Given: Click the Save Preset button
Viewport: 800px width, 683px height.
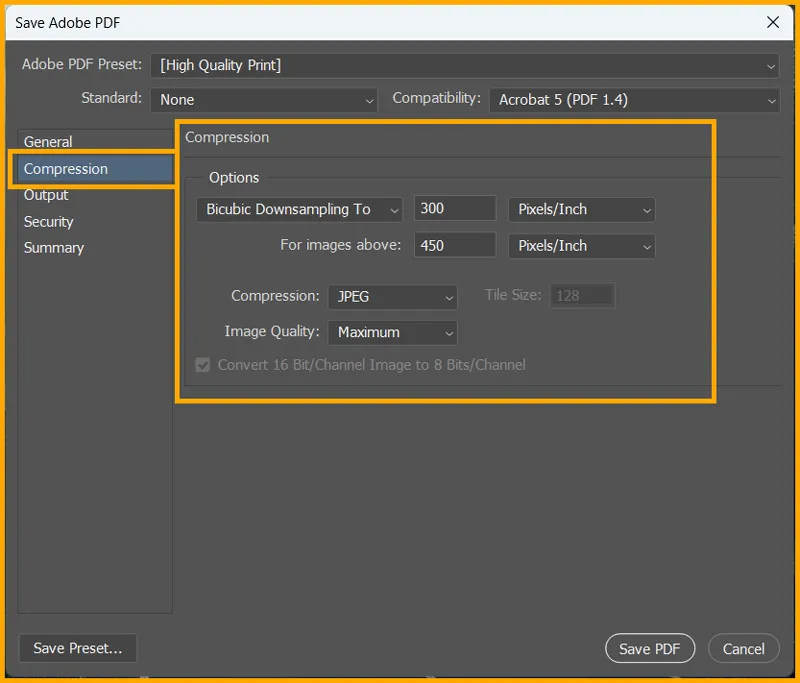Looking at the screenshot, I should [x=77, y=648].
